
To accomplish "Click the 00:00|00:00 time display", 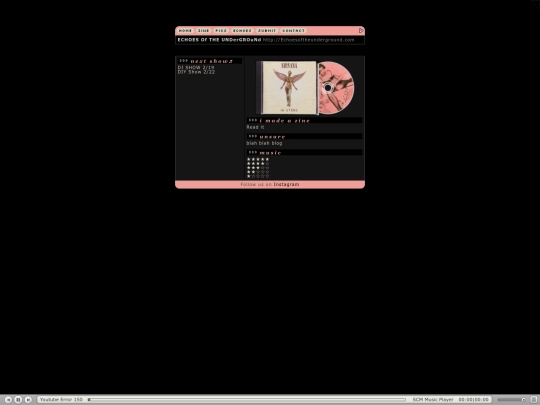I will 473,399.
